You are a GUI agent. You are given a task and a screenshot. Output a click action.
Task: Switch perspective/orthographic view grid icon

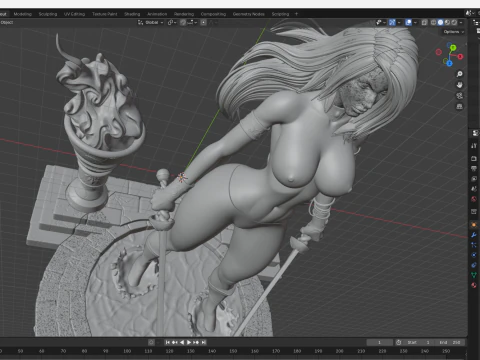tap(459, 106)
